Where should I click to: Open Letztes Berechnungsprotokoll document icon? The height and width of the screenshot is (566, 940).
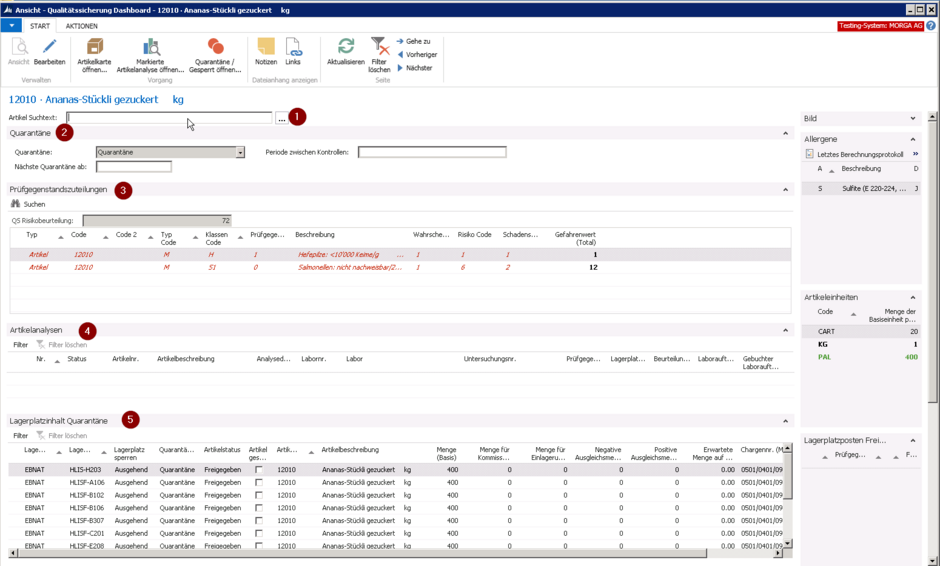809,154
